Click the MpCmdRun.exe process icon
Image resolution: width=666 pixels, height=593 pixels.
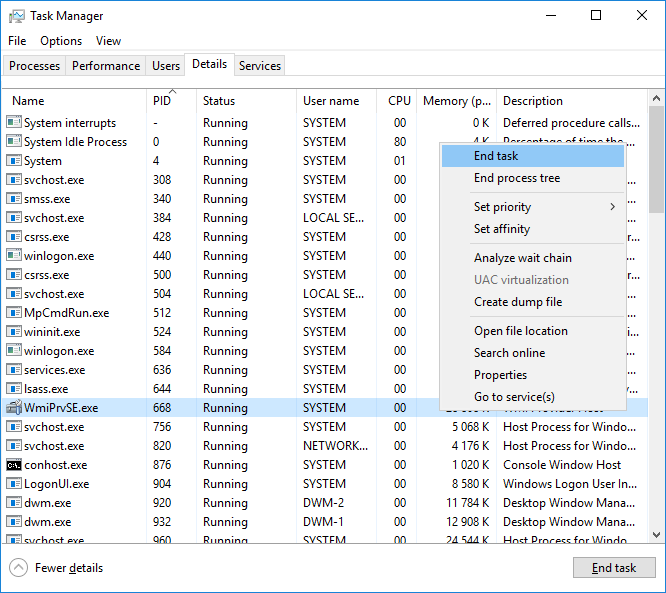pyautogui.click(x=14, y=313)
